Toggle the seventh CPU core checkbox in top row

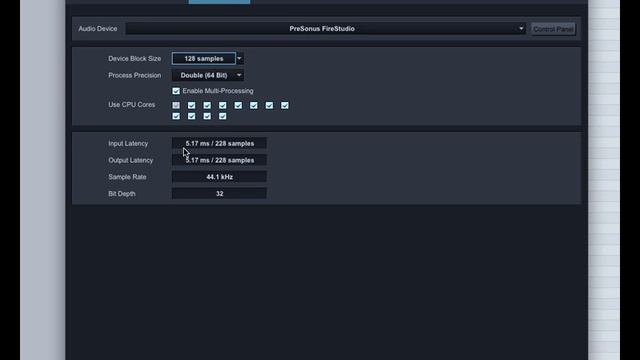(269, 105)
